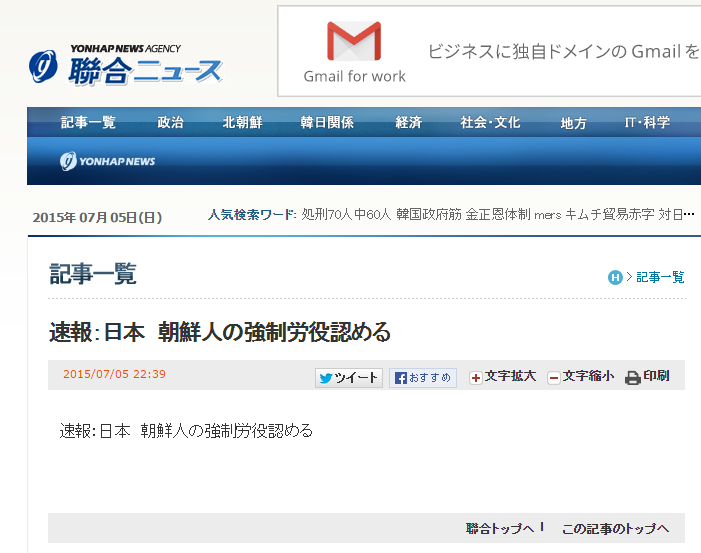Click the 記事一覧 page heading
This screenshot has width=701, height=553.
click(x=93, y=274)
